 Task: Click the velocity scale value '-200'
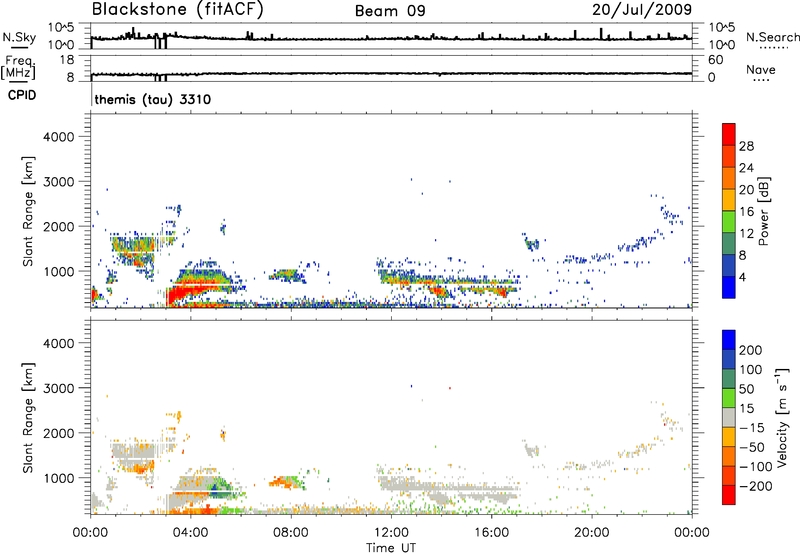[757, 486]
